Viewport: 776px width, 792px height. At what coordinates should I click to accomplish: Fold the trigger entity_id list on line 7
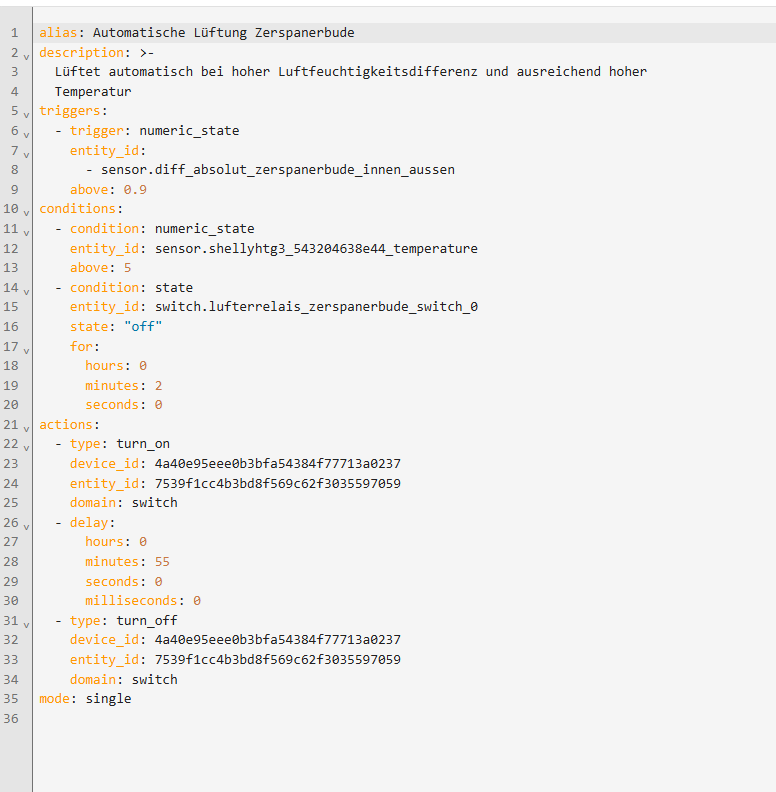[26, 152]
